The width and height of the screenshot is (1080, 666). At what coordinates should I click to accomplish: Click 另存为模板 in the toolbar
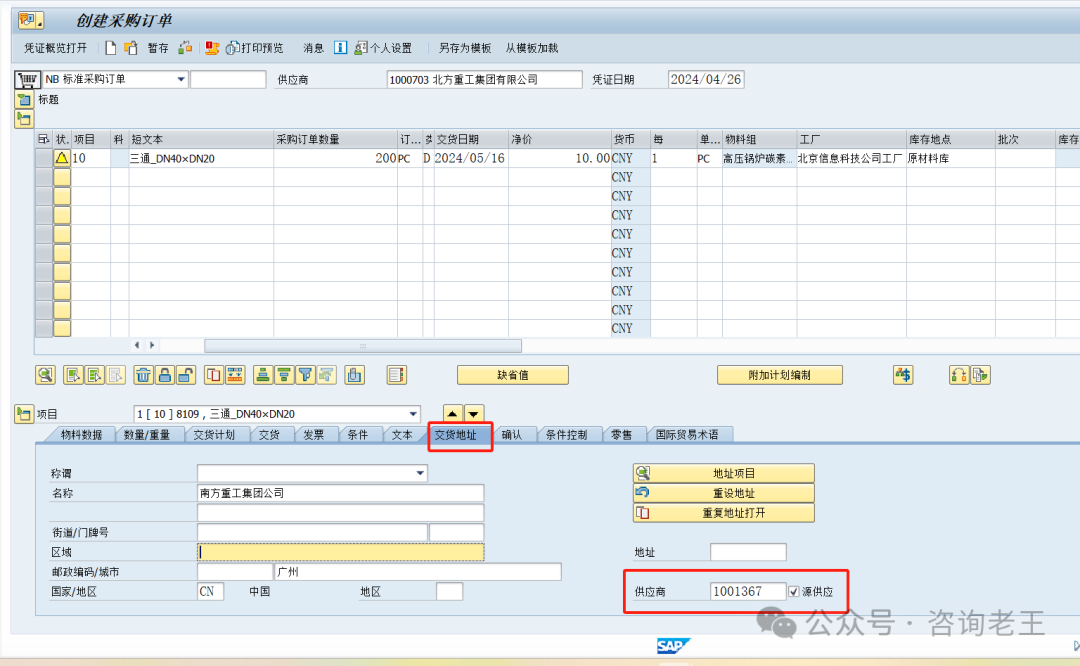tap(465, 48)
